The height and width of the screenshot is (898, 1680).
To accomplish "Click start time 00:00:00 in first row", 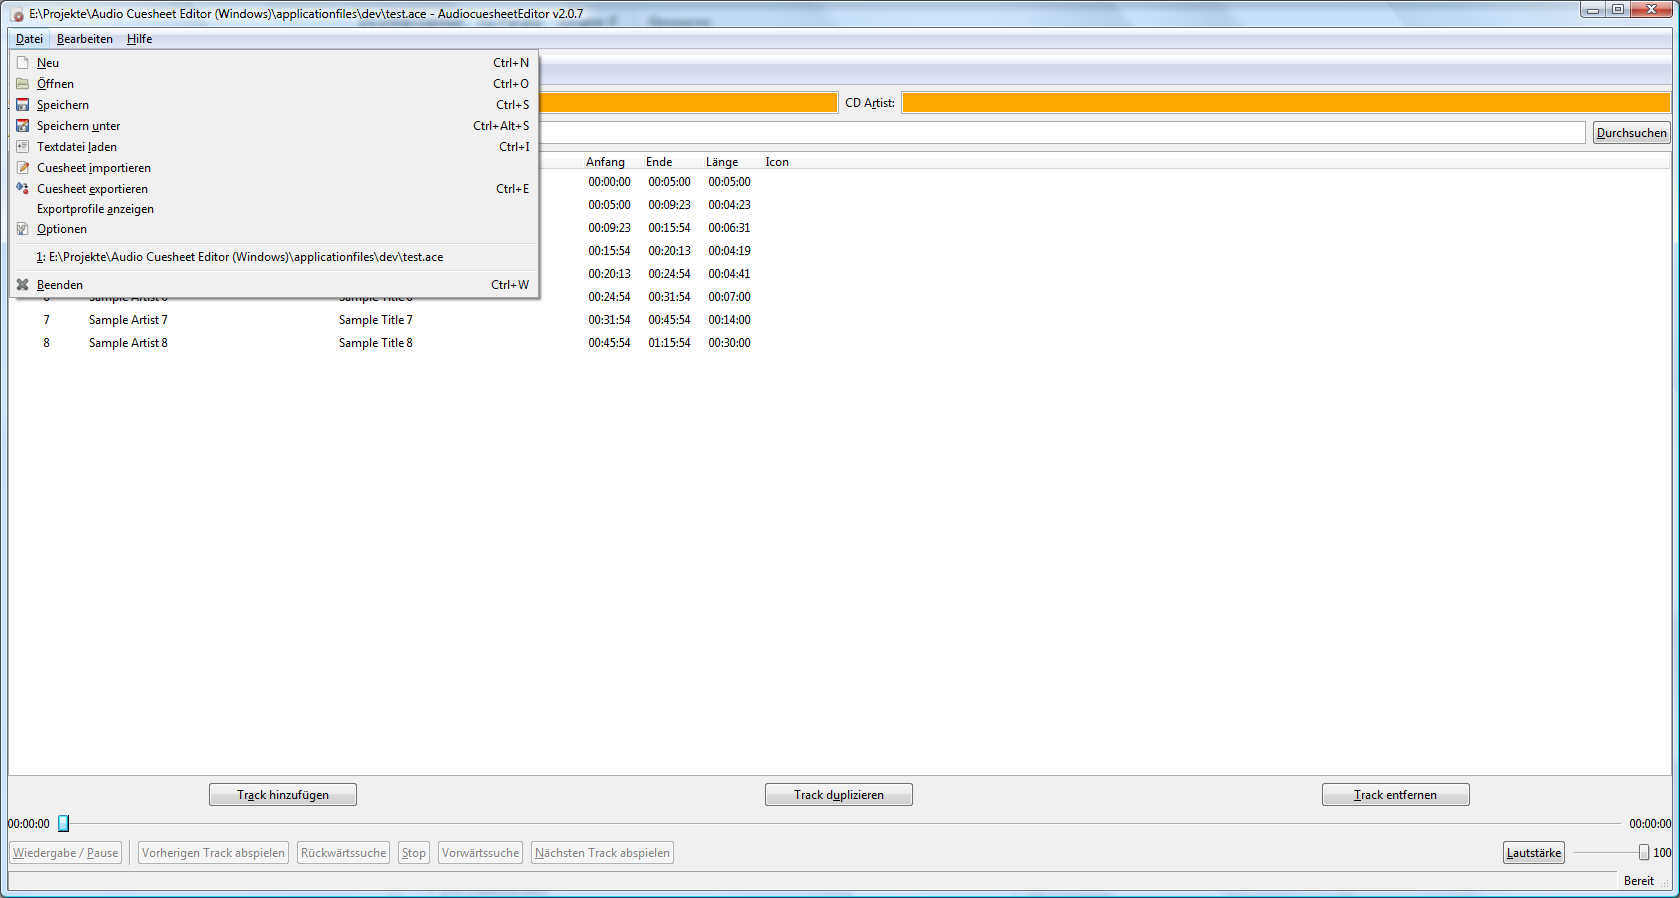I will [x=609, y=182].
